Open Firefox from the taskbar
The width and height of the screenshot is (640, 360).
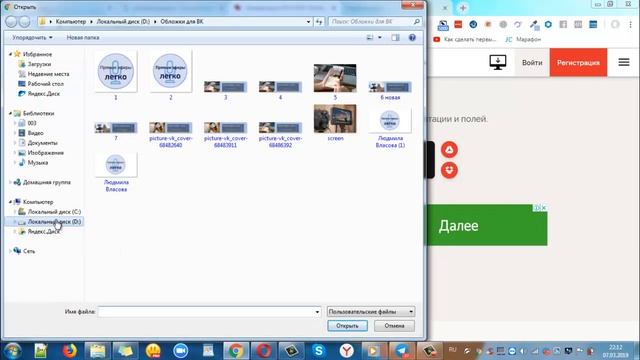click(x=70, y=351)
